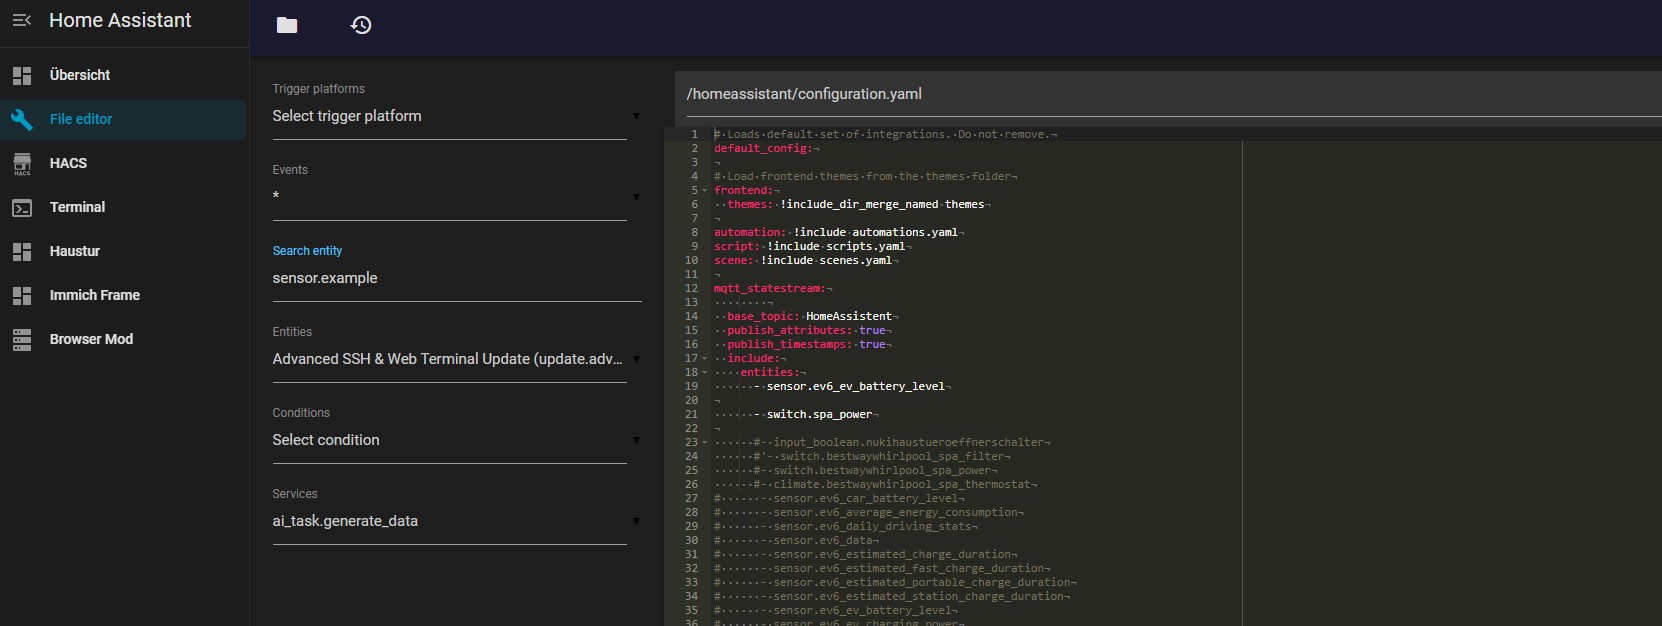
Task: Click the /homeassistant/configuration.yaml file path
Action: (x=804, y=94)
